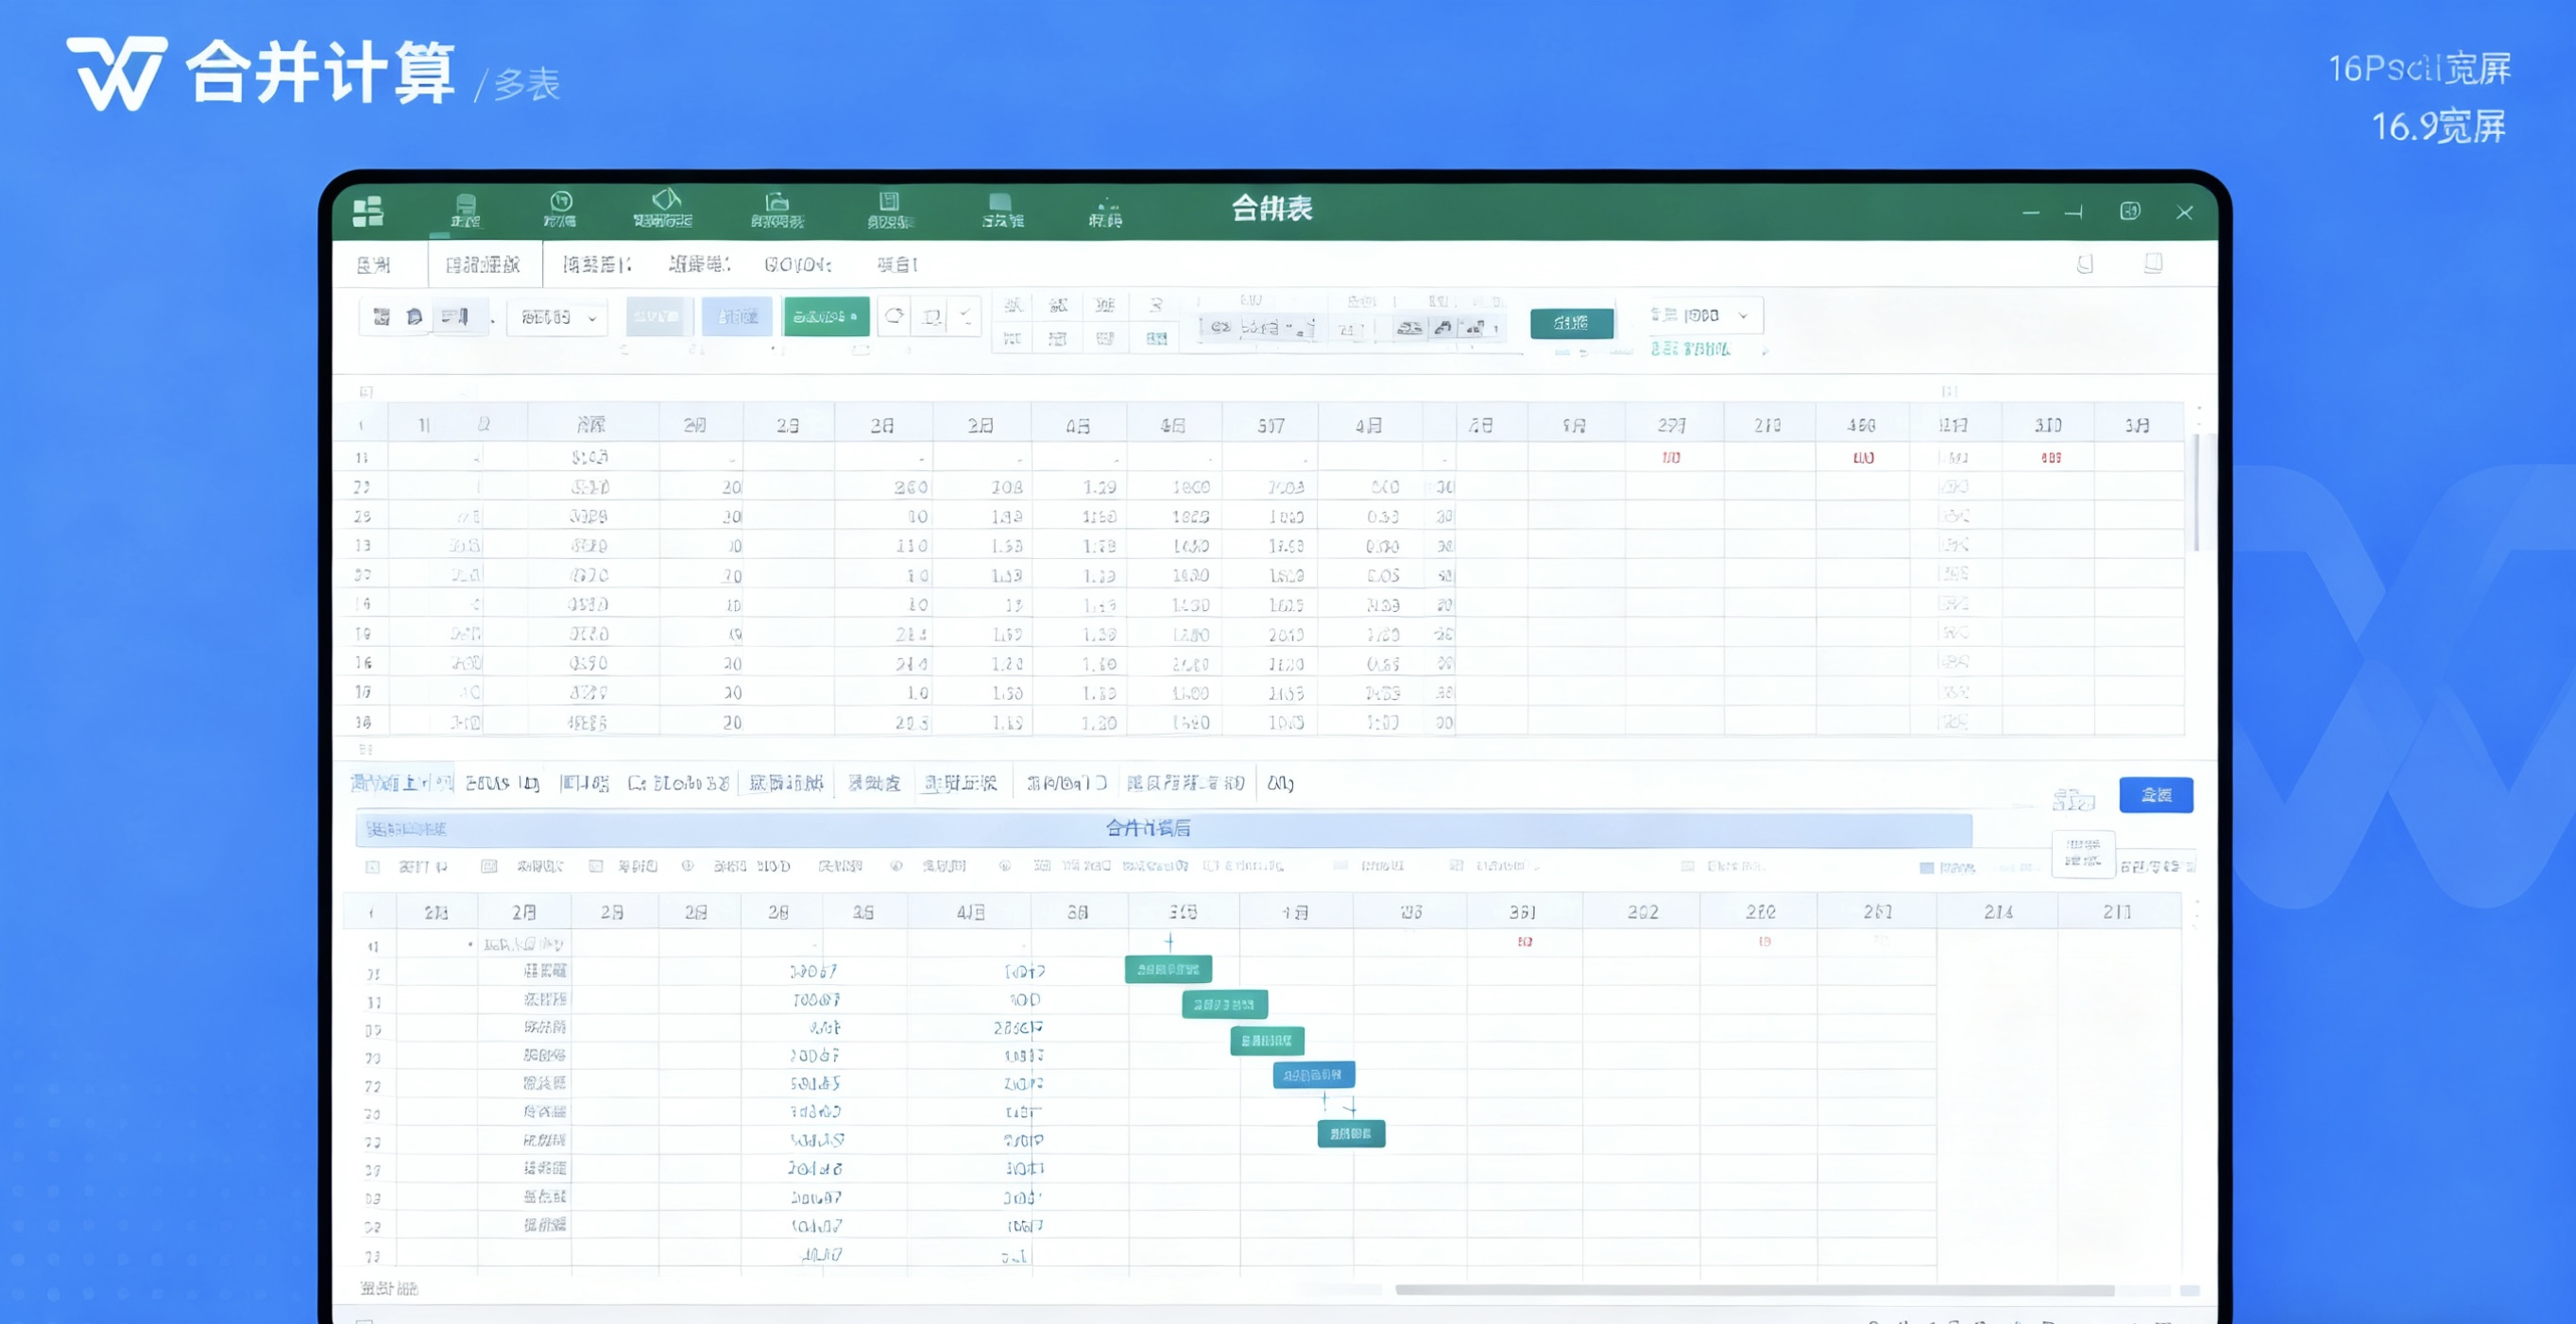This screenshot has height=1324, width=2576.
Task: Open small chevron dropdown next to crop icon
Action: coord(966,317)
